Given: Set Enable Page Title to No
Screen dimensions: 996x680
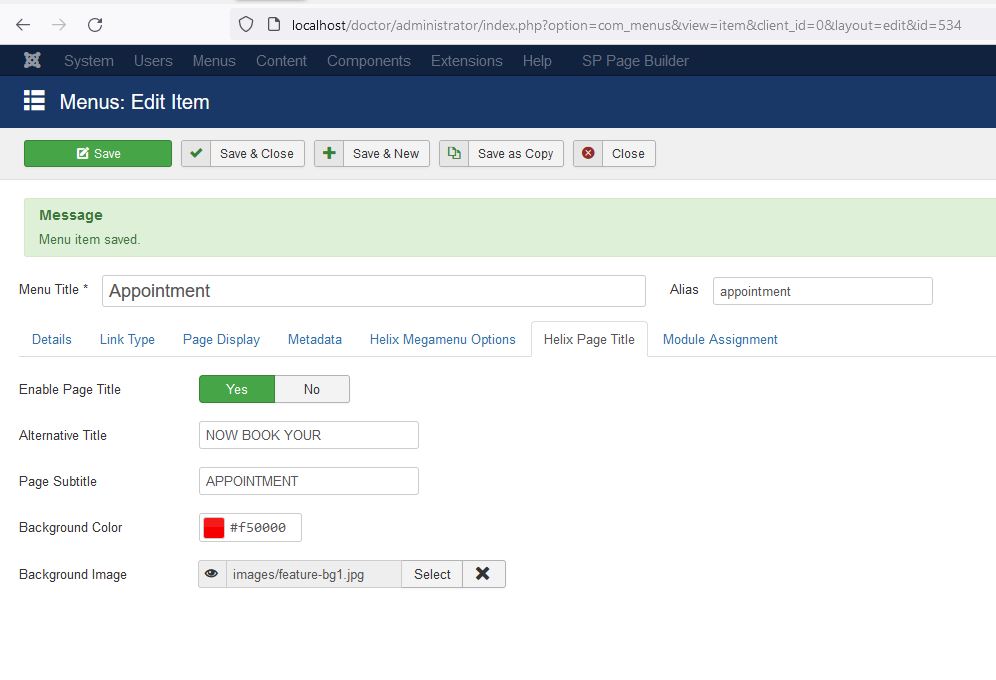Looking at the screenshot, I should tap(312, 389).
